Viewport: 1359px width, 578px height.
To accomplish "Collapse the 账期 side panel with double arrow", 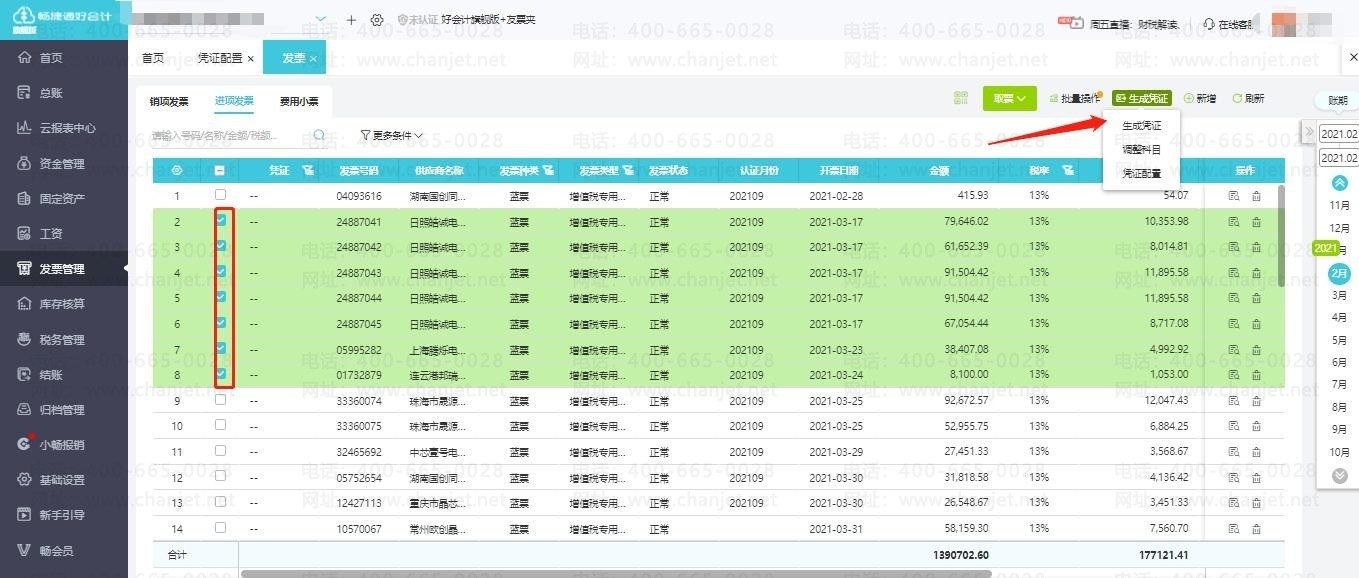I will [x=1308, y=132].
